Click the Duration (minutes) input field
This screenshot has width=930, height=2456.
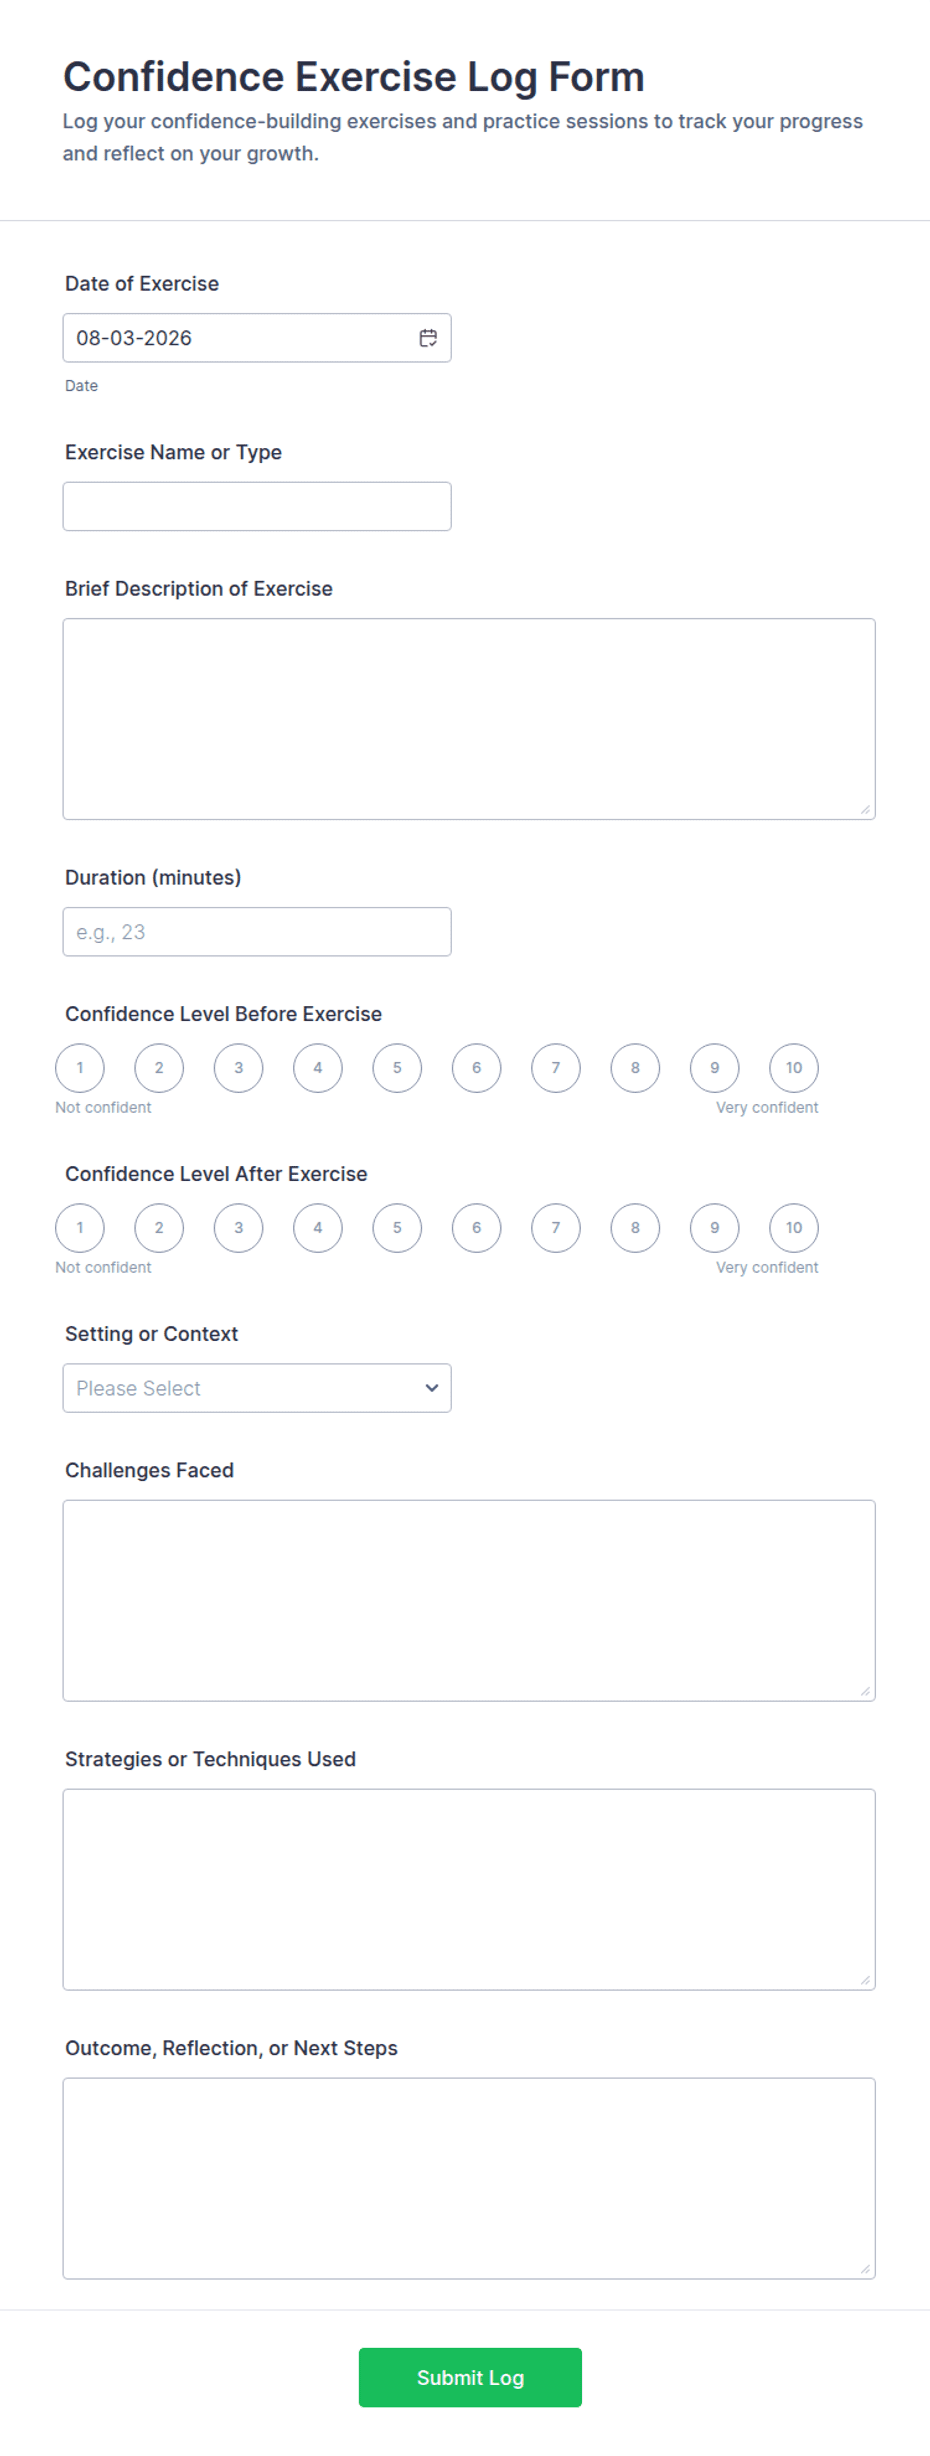pyautogui.click(x=257, y=932)
